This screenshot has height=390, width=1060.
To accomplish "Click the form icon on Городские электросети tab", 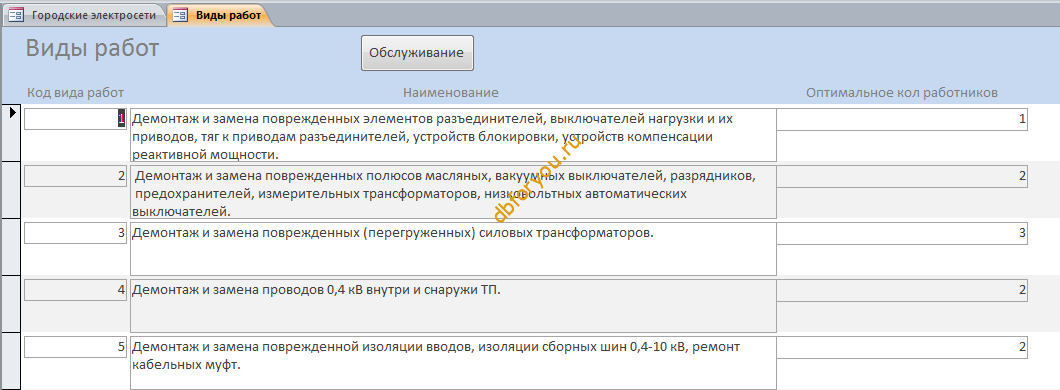I will (x=16, y=16).
